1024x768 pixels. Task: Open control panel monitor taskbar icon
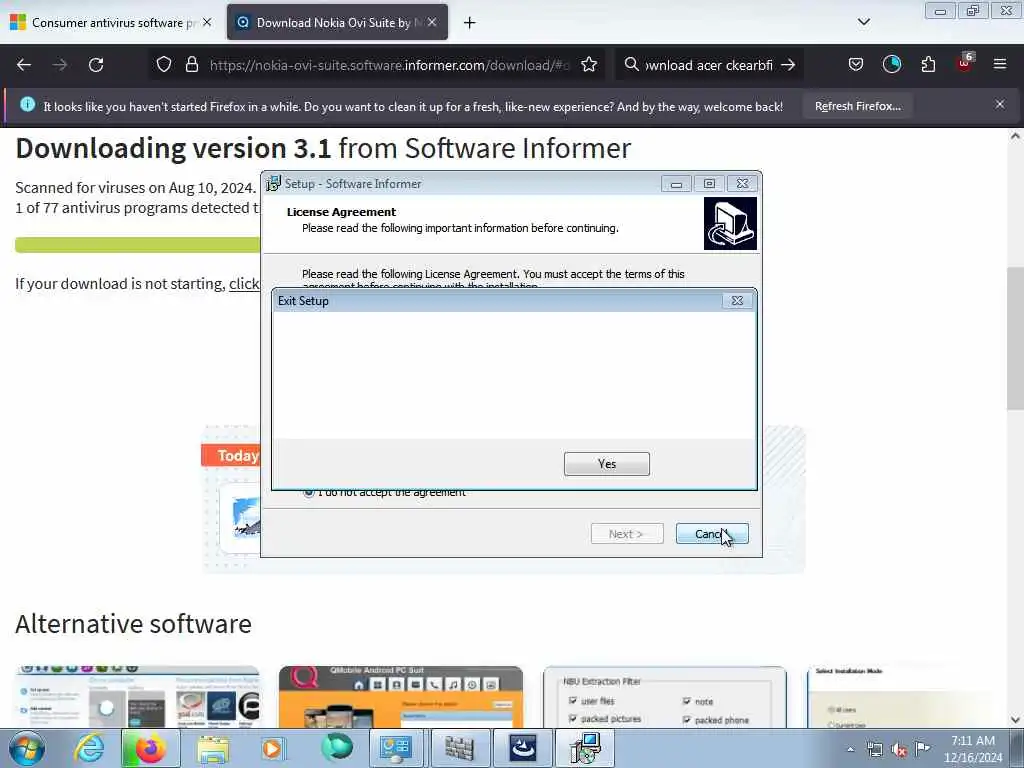[x=397, y=748]
